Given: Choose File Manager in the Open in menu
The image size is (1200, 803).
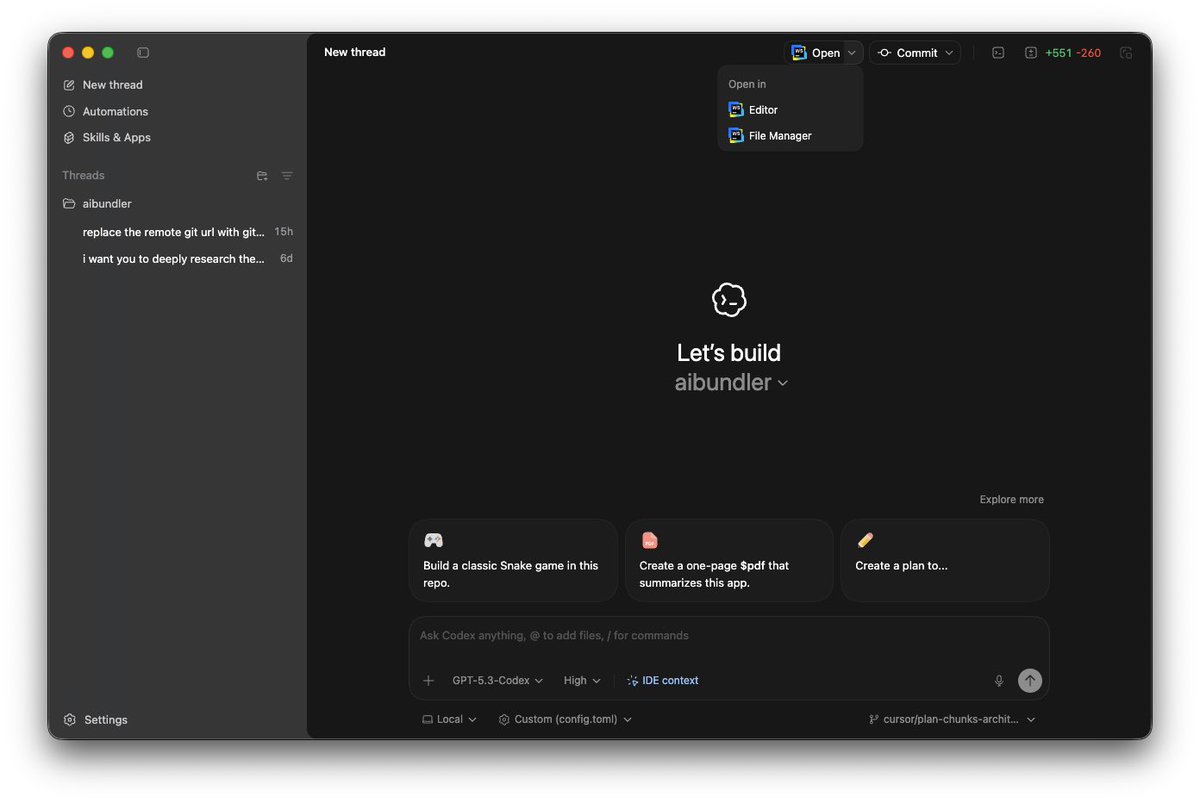Looking at the screenshot, I should pyautogui.click(x=790, y=136).
